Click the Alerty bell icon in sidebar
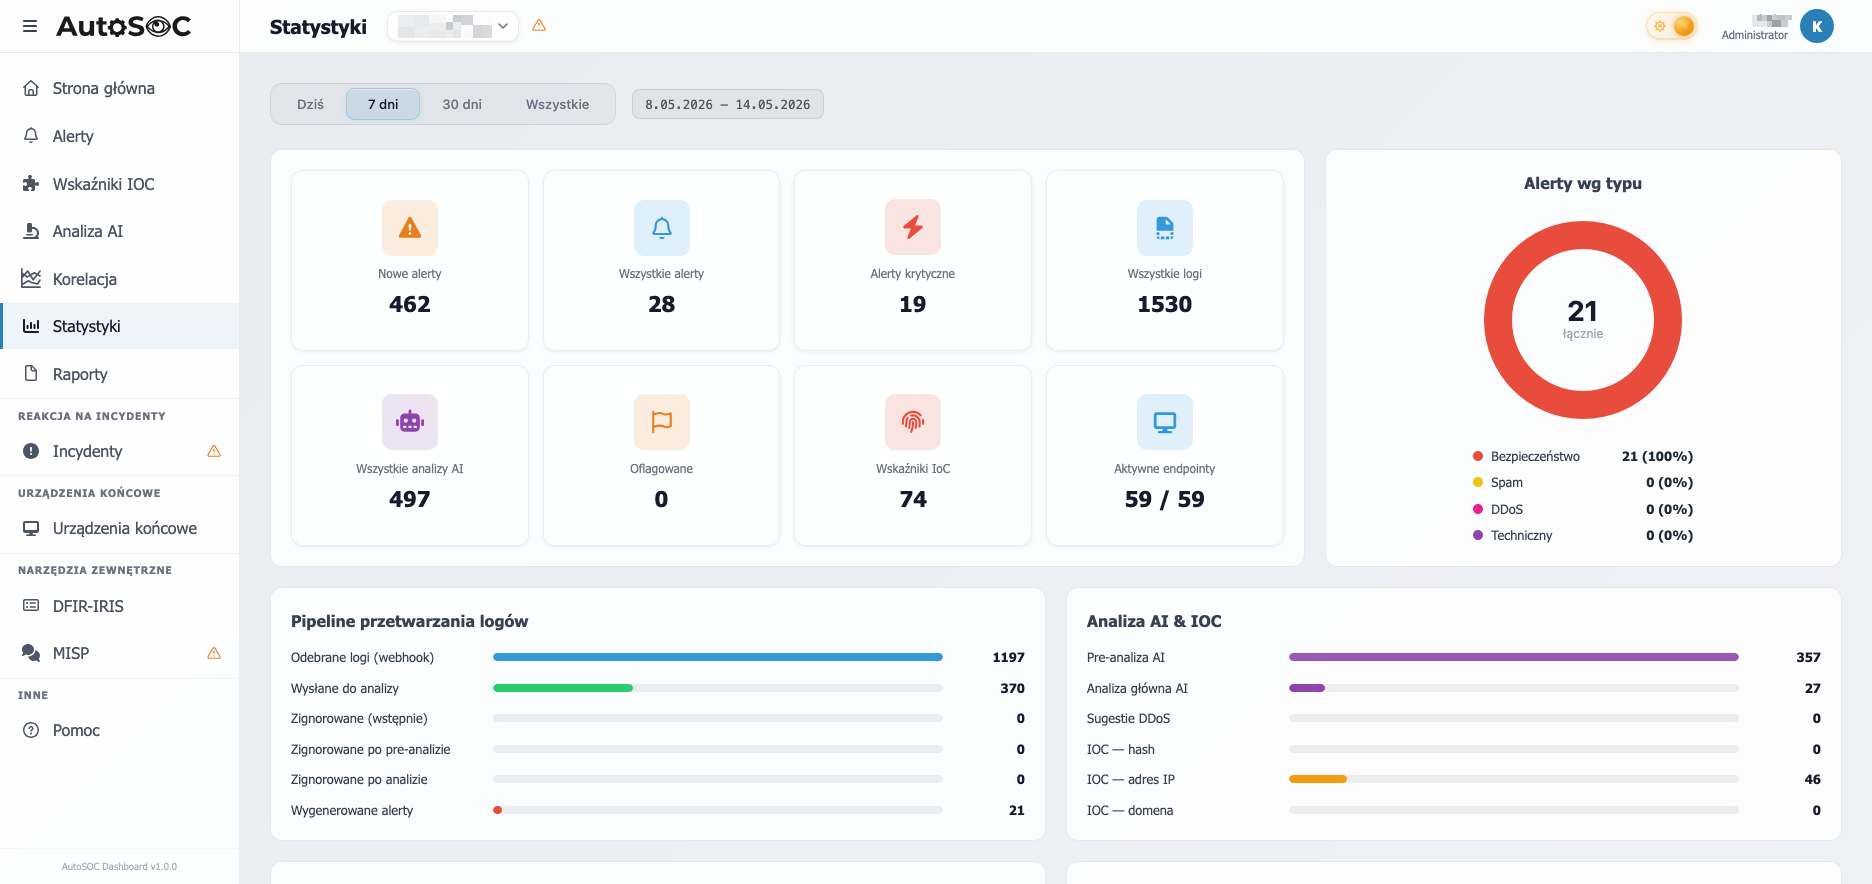Screen dimensions: 1872x884 tap(31, 135)
